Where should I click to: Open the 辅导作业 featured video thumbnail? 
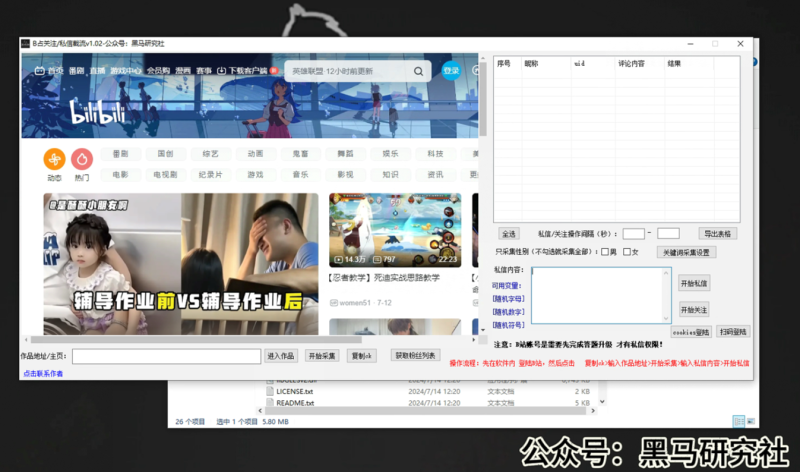[180, 264]
